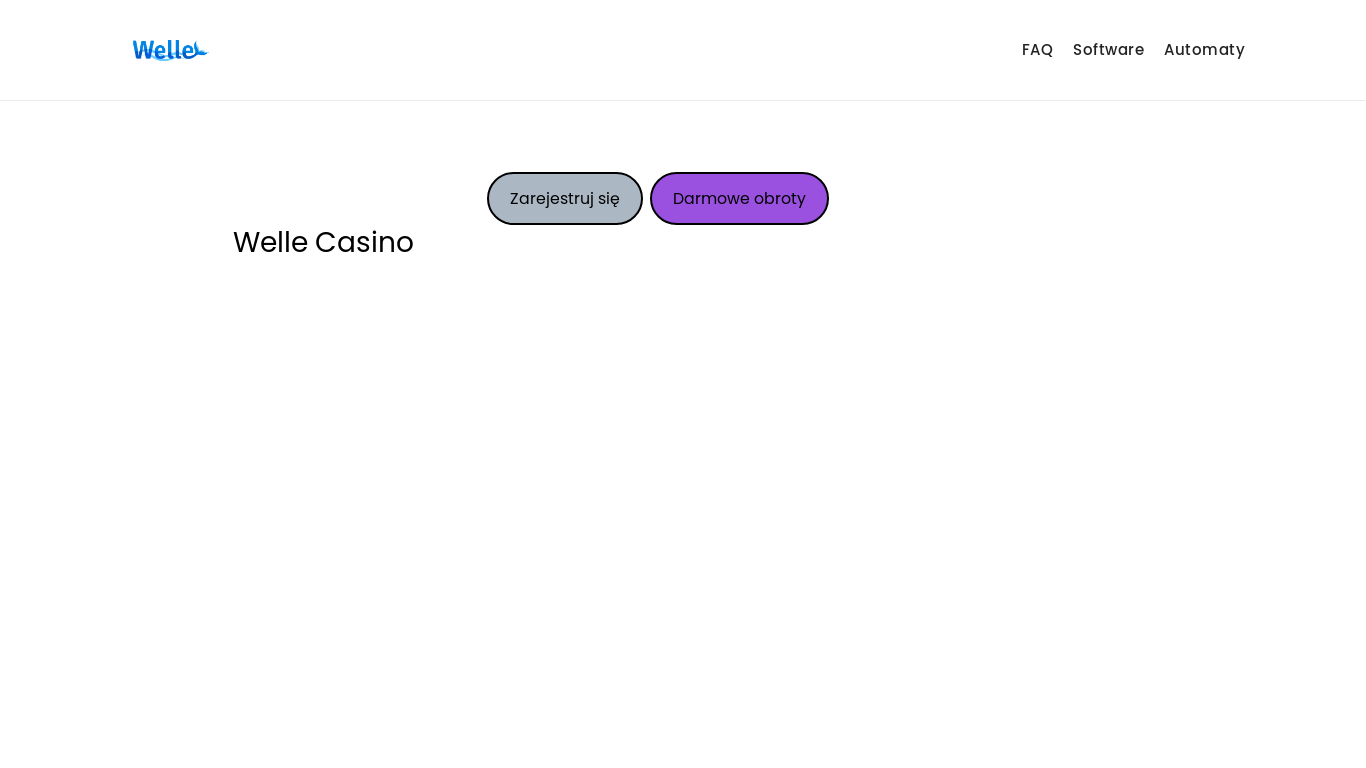The image size is (1366, 768).
Task: Select the Welle Casino heading text
Action: point(323,242)
